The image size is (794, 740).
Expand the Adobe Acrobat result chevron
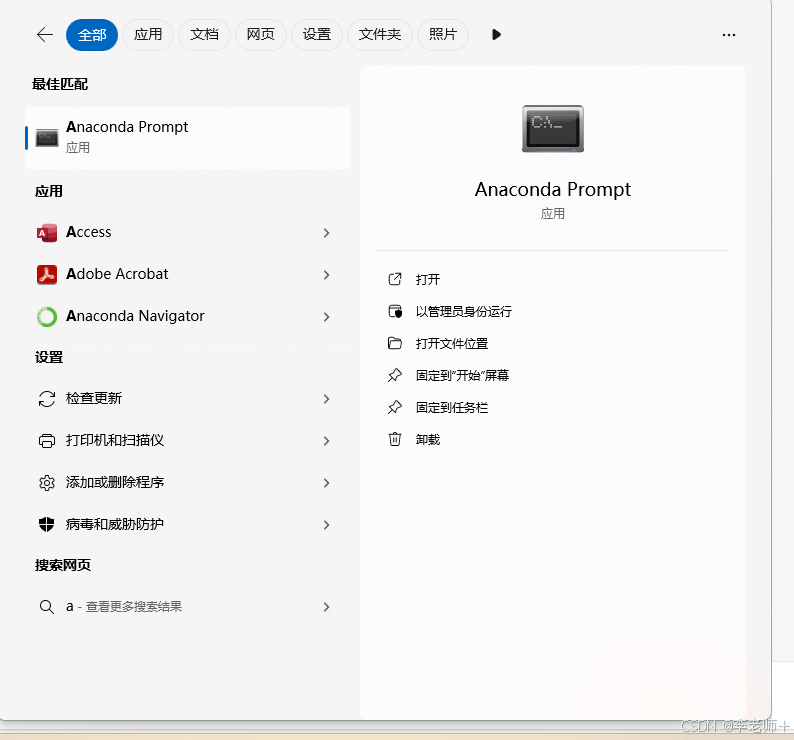[x=327, y=275]
